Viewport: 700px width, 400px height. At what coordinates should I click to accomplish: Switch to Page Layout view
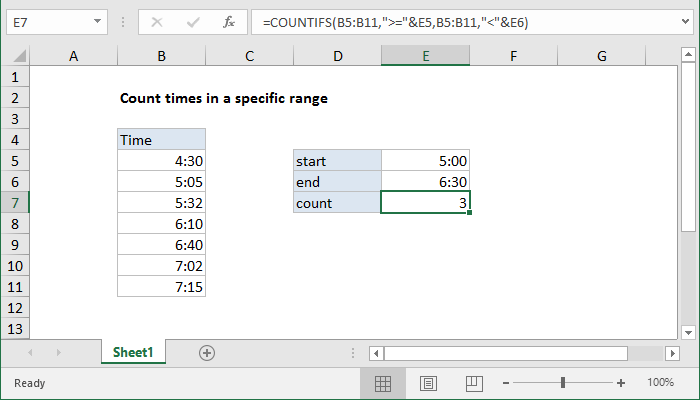pyautogui.click(x=428, y=383)
